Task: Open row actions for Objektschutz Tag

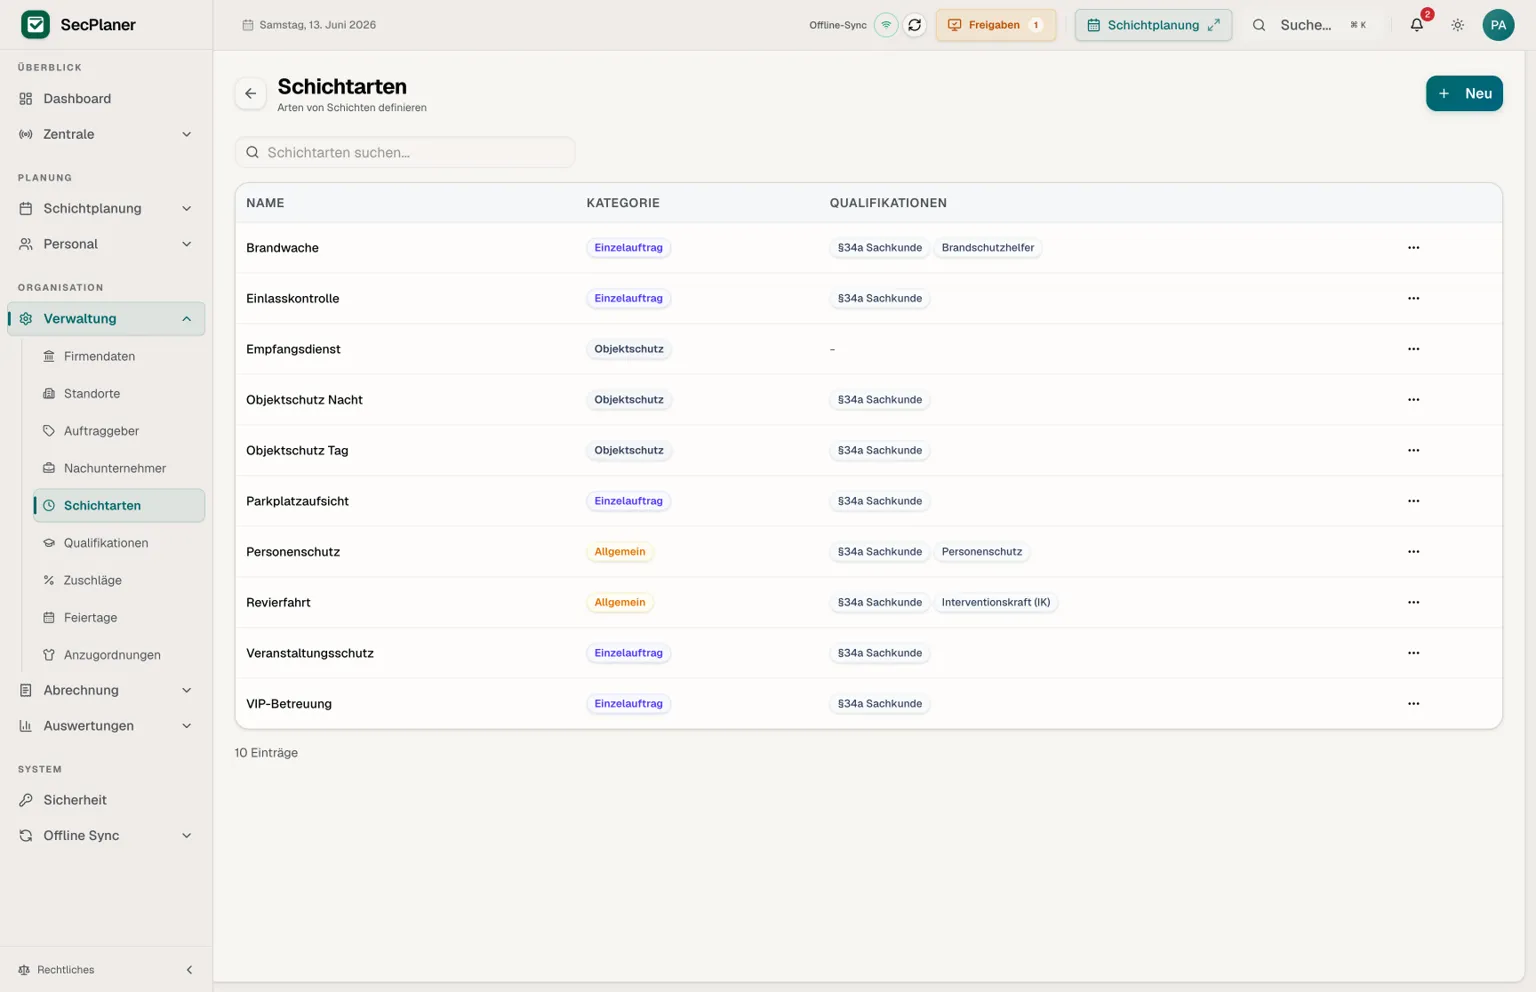Action: tap(1413, 450)
